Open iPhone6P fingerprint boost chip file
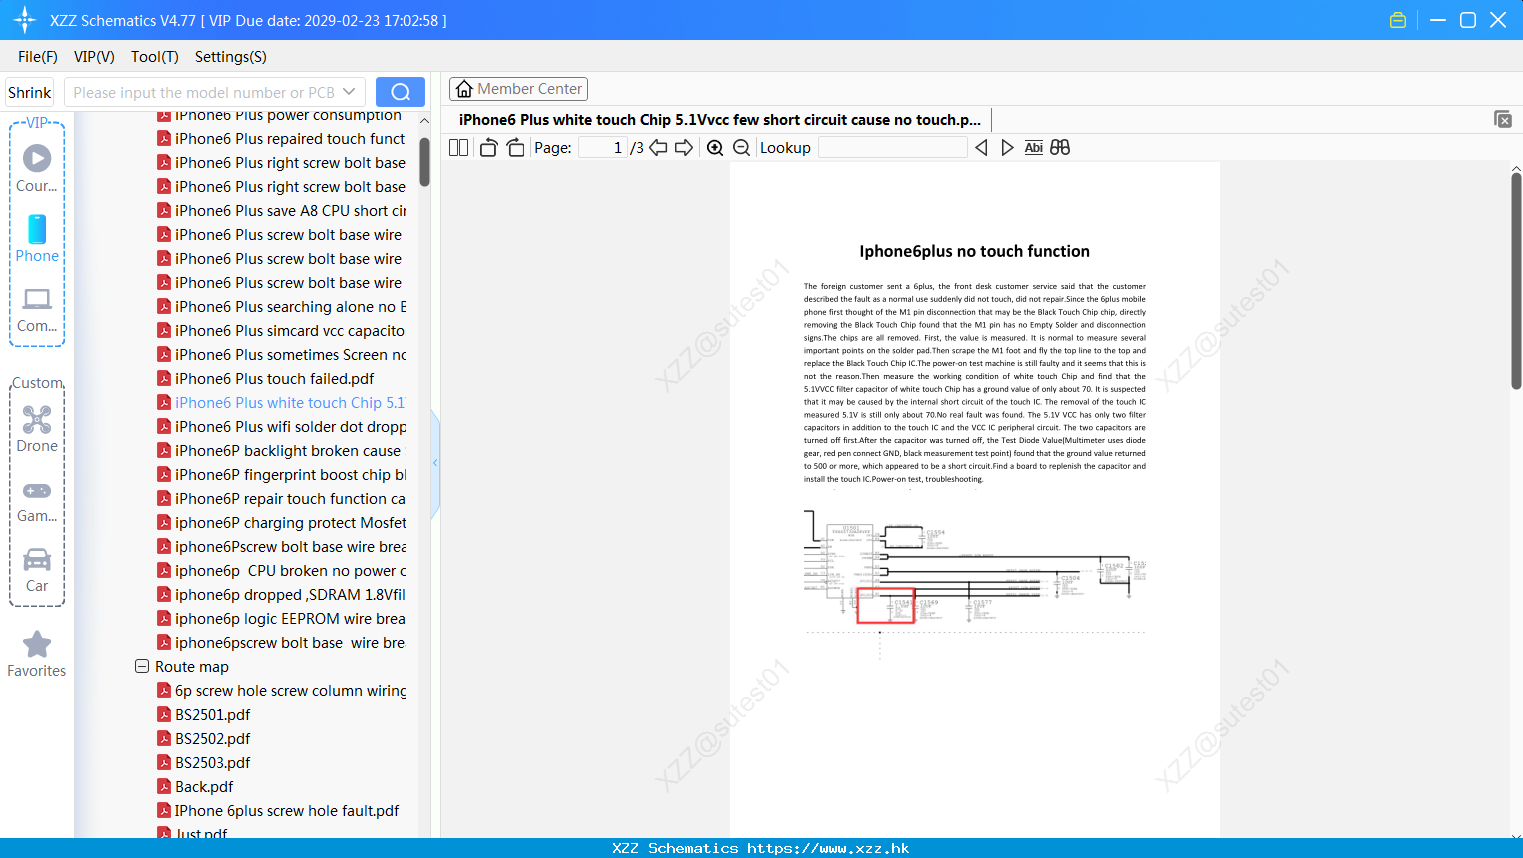The image size is (1523, 858). point(281,475)
